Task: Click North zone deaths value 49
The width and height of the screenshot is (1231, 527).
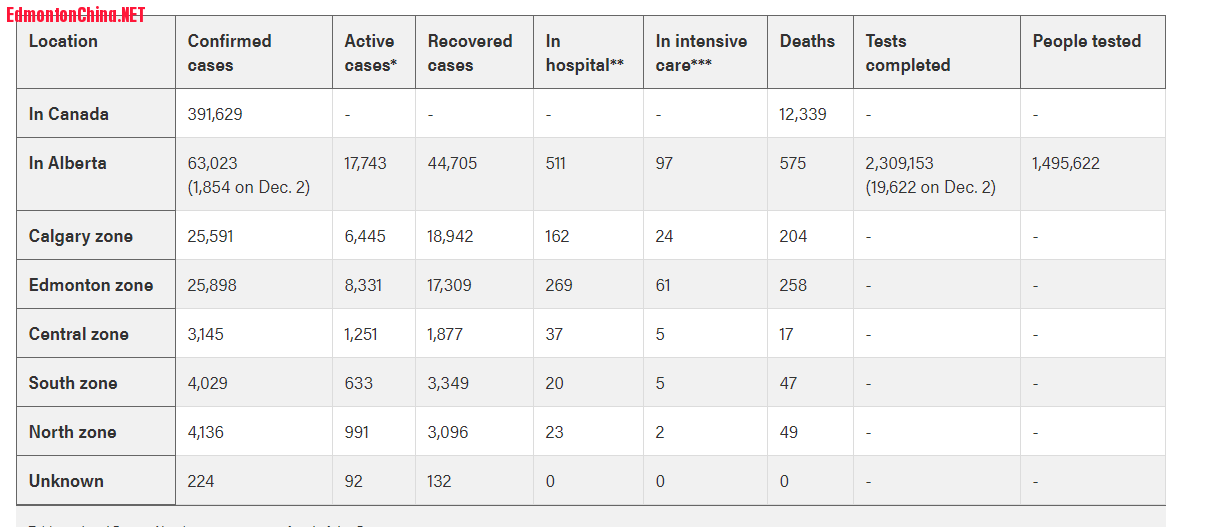Action: point(789,432)
